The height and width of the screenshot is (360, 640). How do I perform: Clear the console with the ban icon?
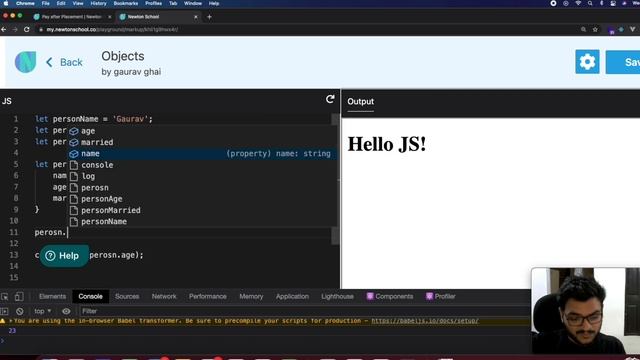click(20, 311)
